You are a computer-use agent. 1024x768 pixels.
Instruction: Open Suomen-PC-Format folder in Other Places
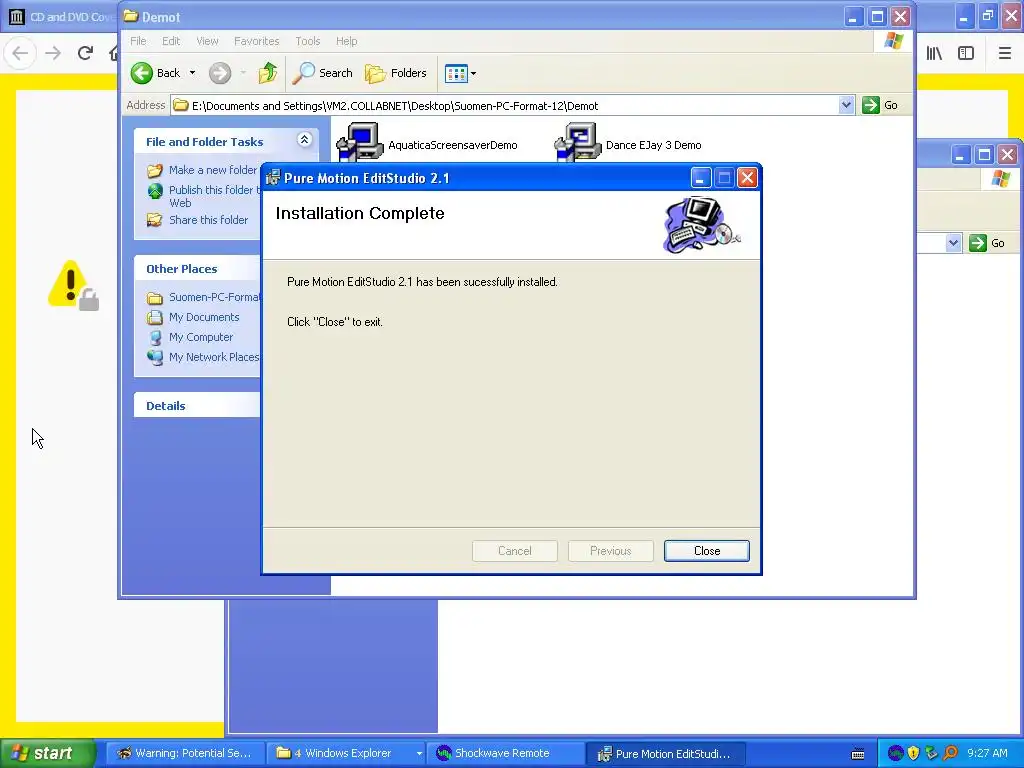click(214, 297)
